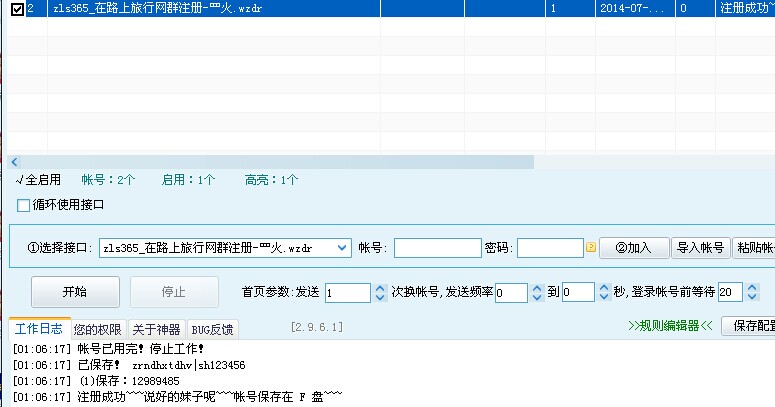Click the 高亮：1个 count label
775x407 pixels.
click(x=271, y=180)
